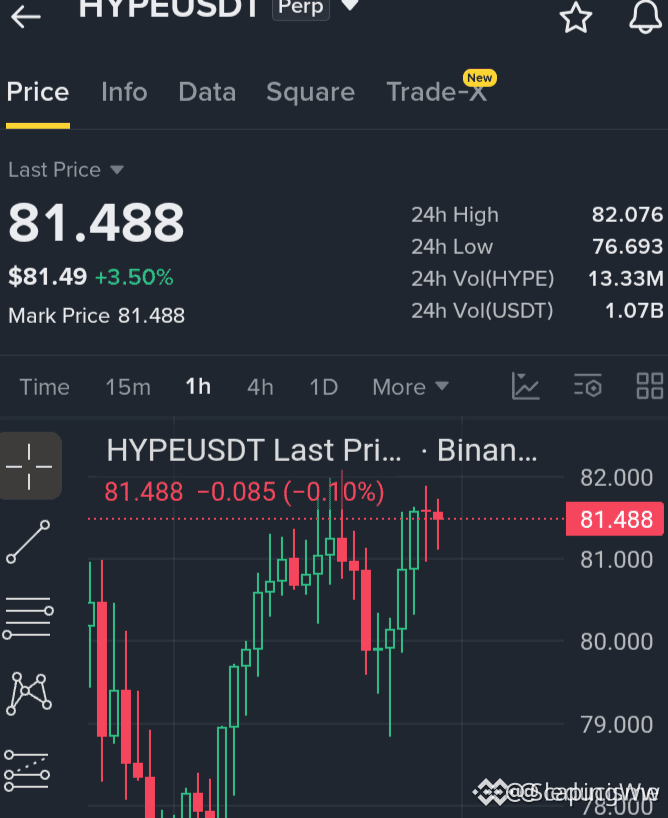Click the 24h Low value 76.693
This screenshot has width=668, height=818.
[627, 246]
